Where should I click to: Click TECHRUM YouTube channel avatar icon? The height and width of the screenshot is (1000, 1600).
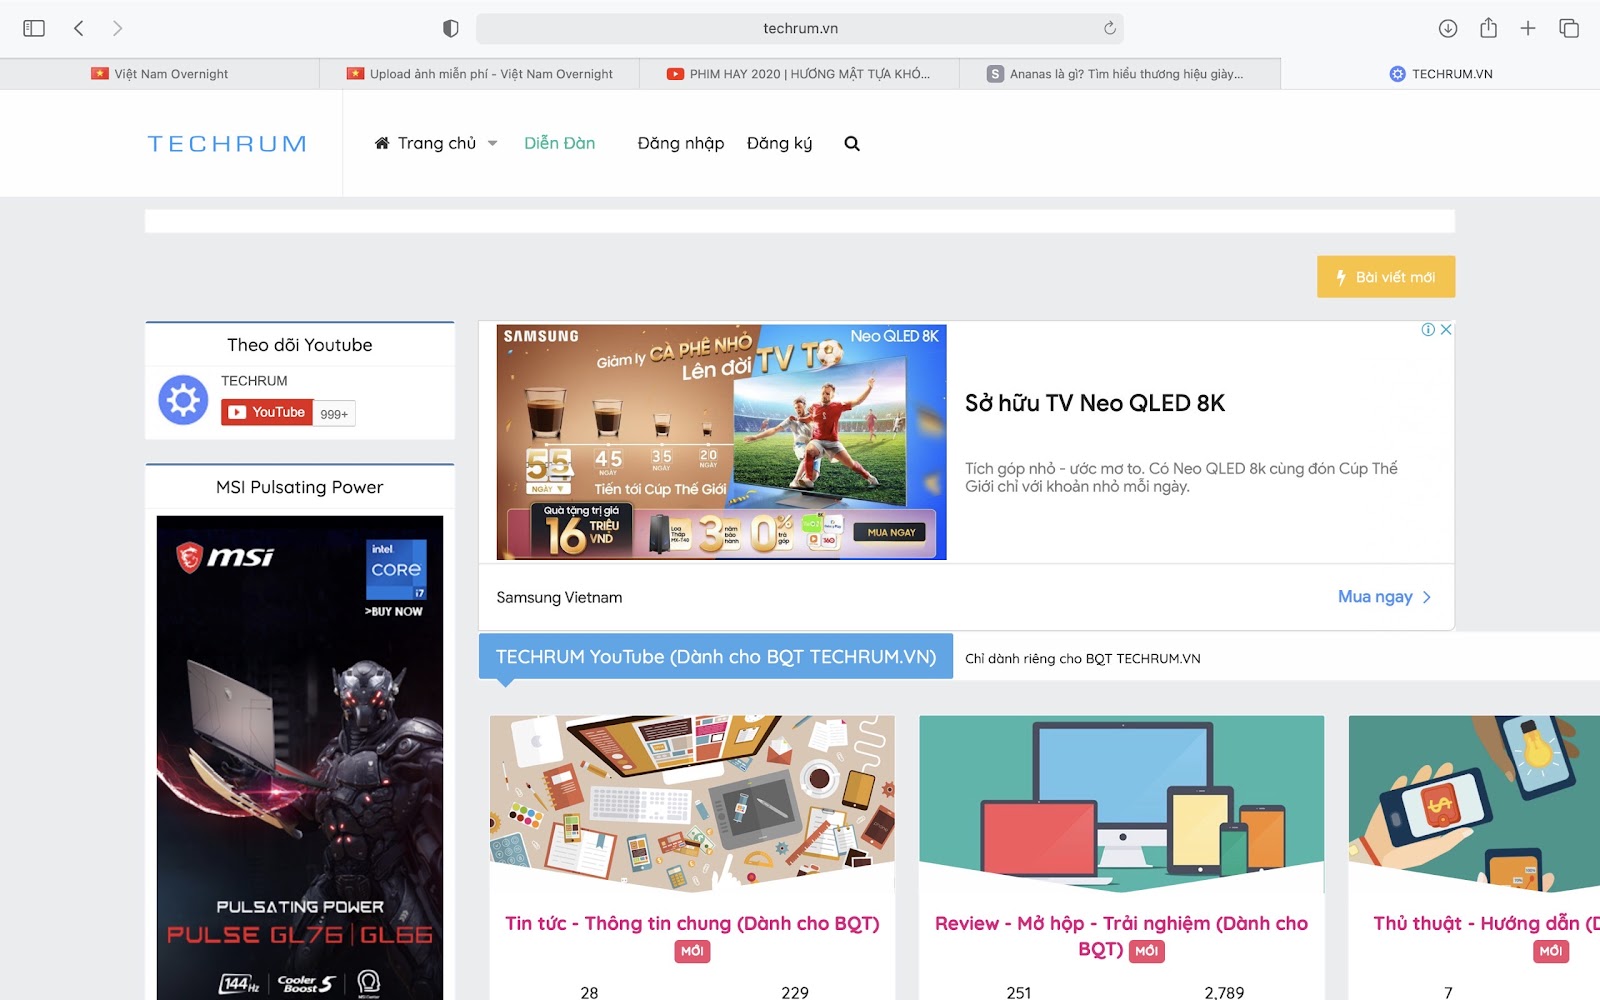point(183,400)
